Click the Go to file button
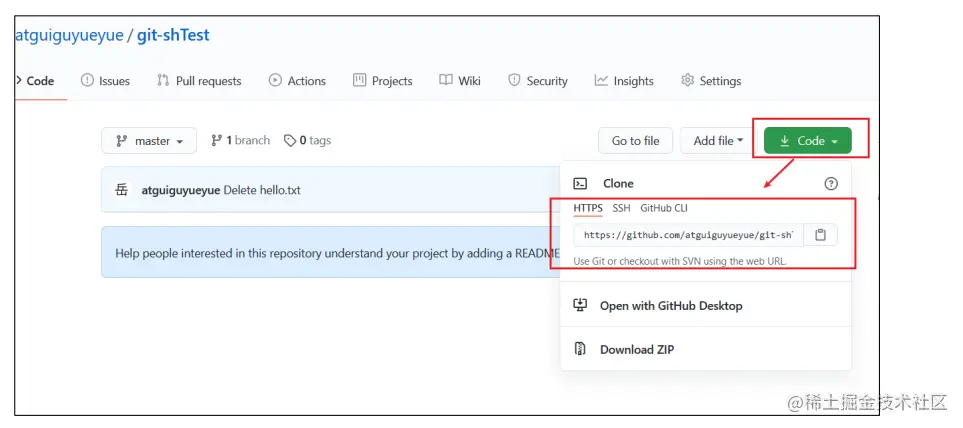This screenshot has width=963, height=428. (636, 141)
